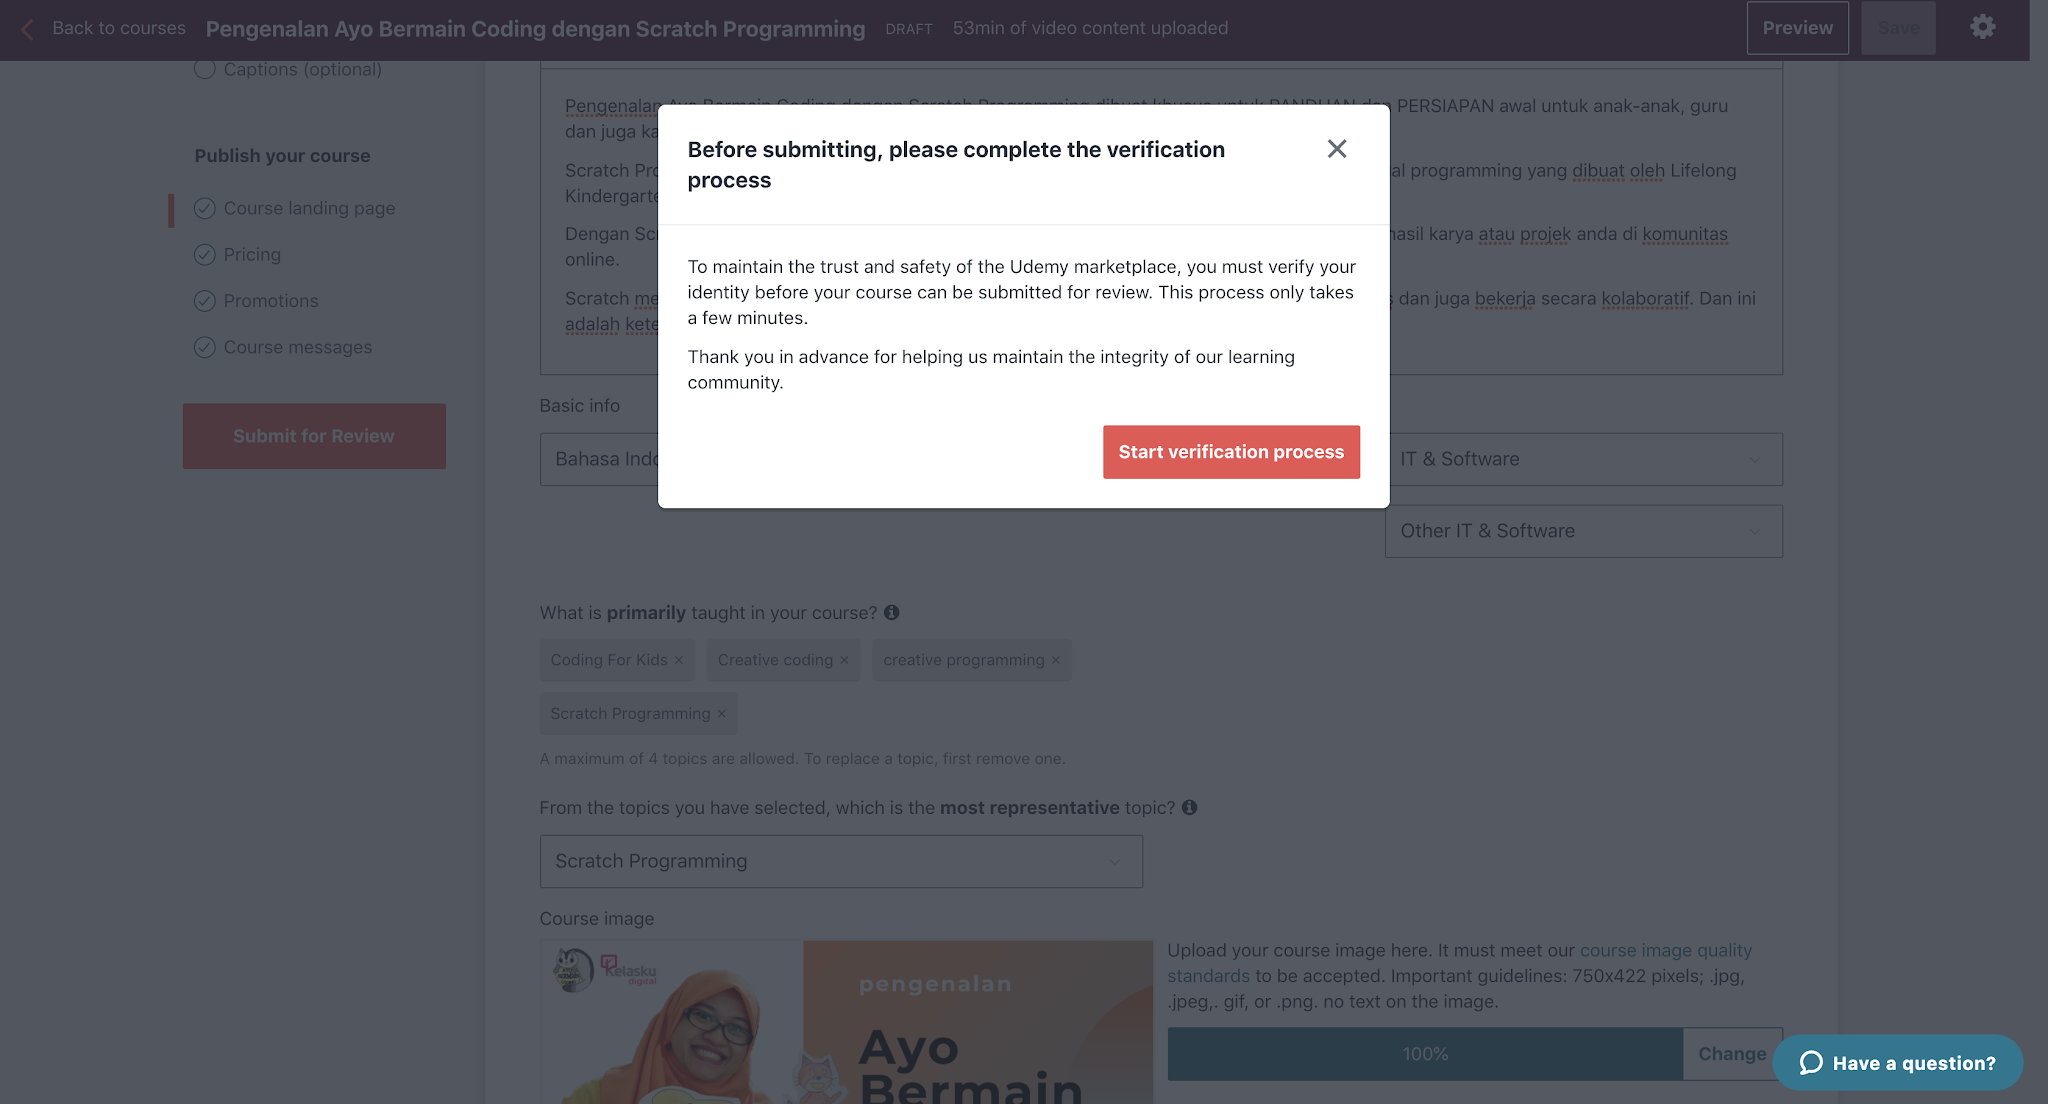Remove the Scratch Programming topic tag
Screen dimensions: 2048x1104
coord(722,714)
